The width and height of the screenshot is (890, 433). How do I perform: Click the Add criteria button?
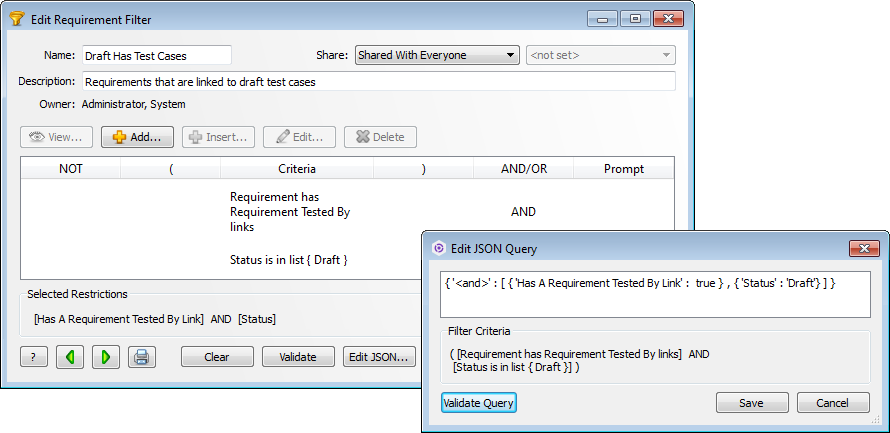pyautogui.click(x=137, y=137)
